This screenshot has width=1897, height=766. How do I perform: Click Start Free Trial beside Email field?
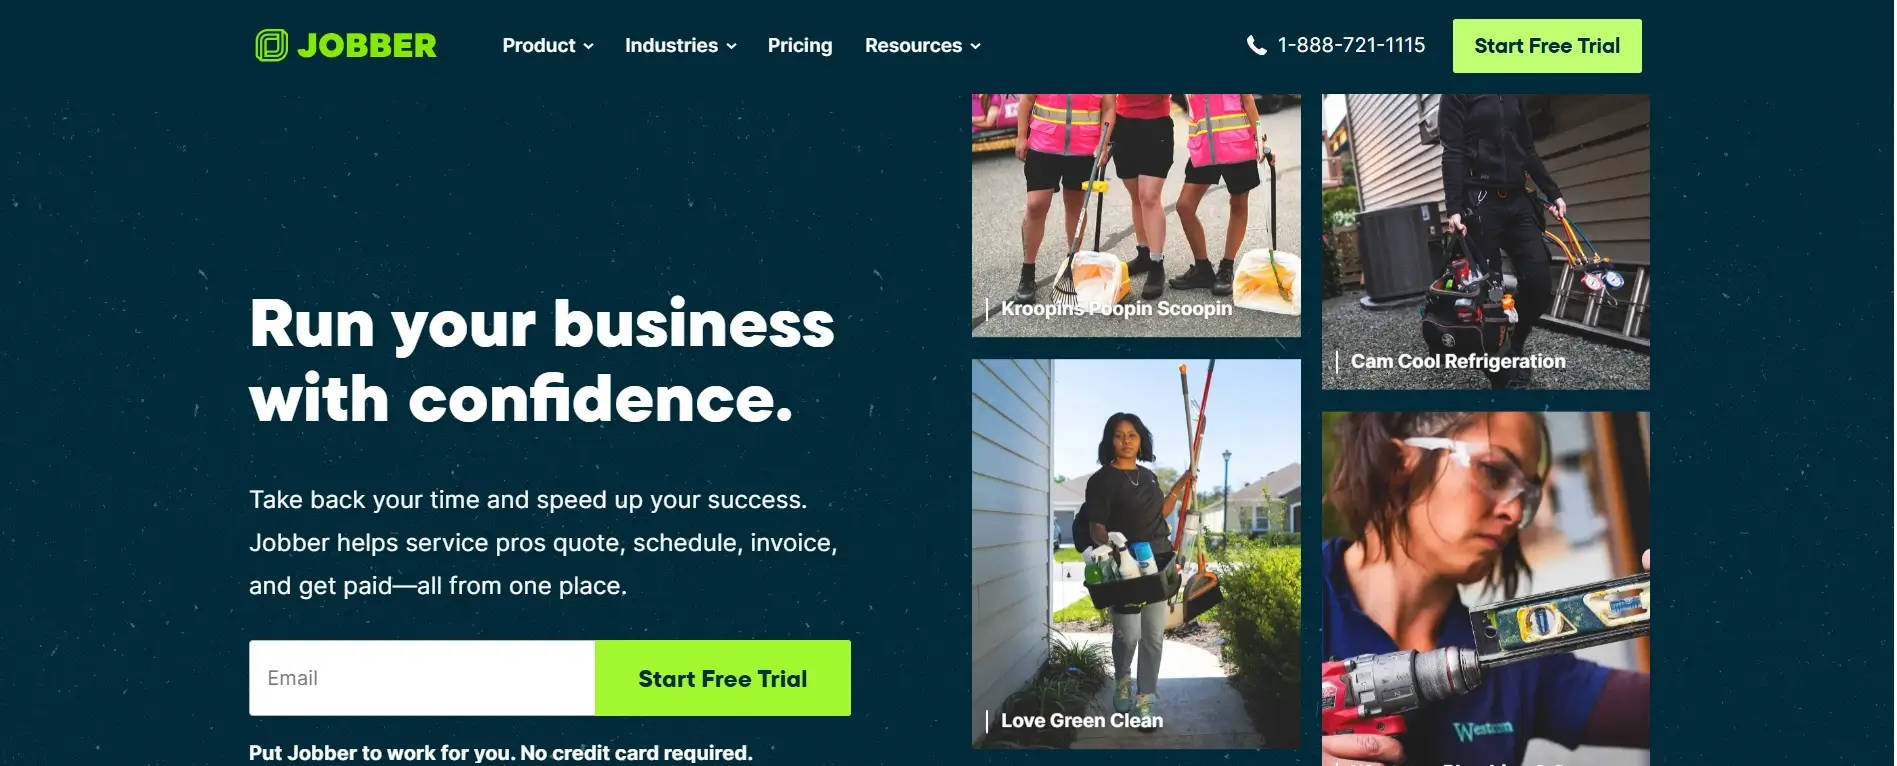pos(723,678)
